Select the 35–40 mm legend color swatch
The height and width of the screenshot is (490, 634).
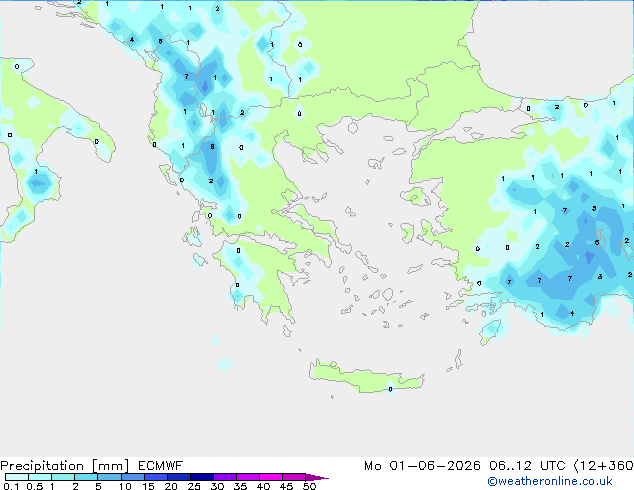[x=247, y=477]
